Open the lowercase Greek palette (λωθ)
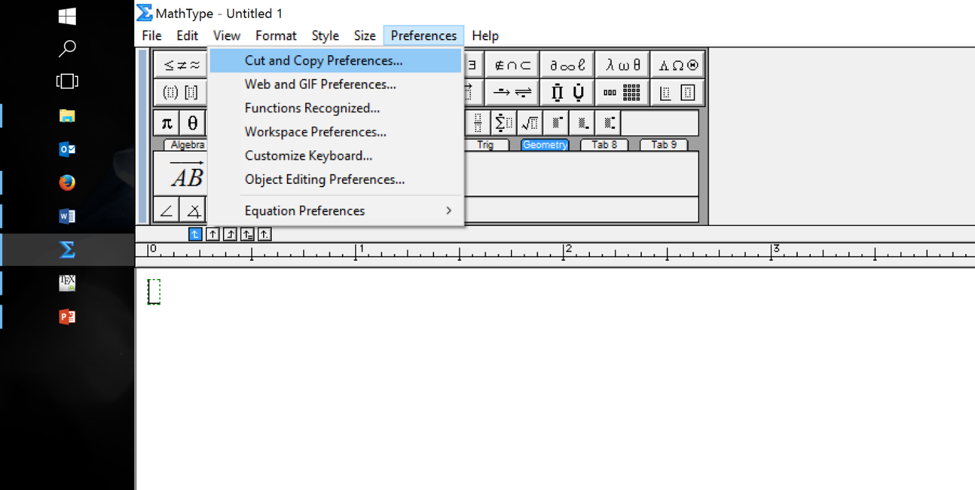The image size is (975, 490). (622, 65)
